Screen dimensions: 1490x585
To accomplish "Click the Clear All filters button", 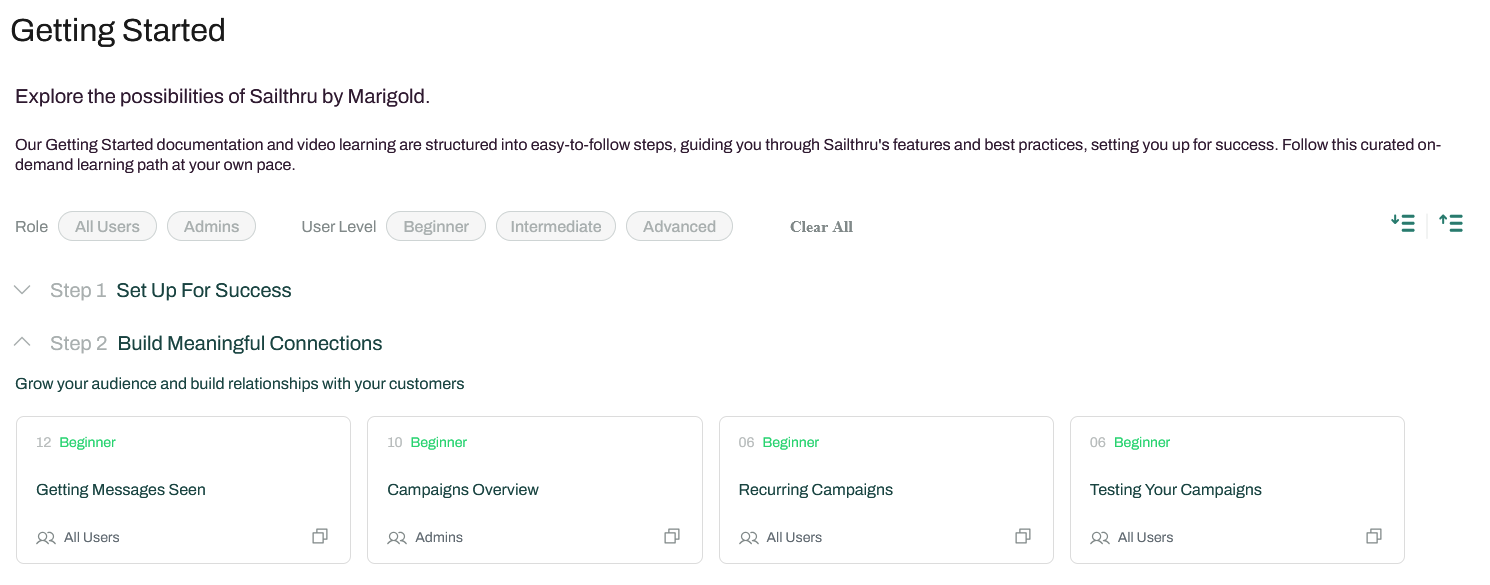I will [821, 227].
